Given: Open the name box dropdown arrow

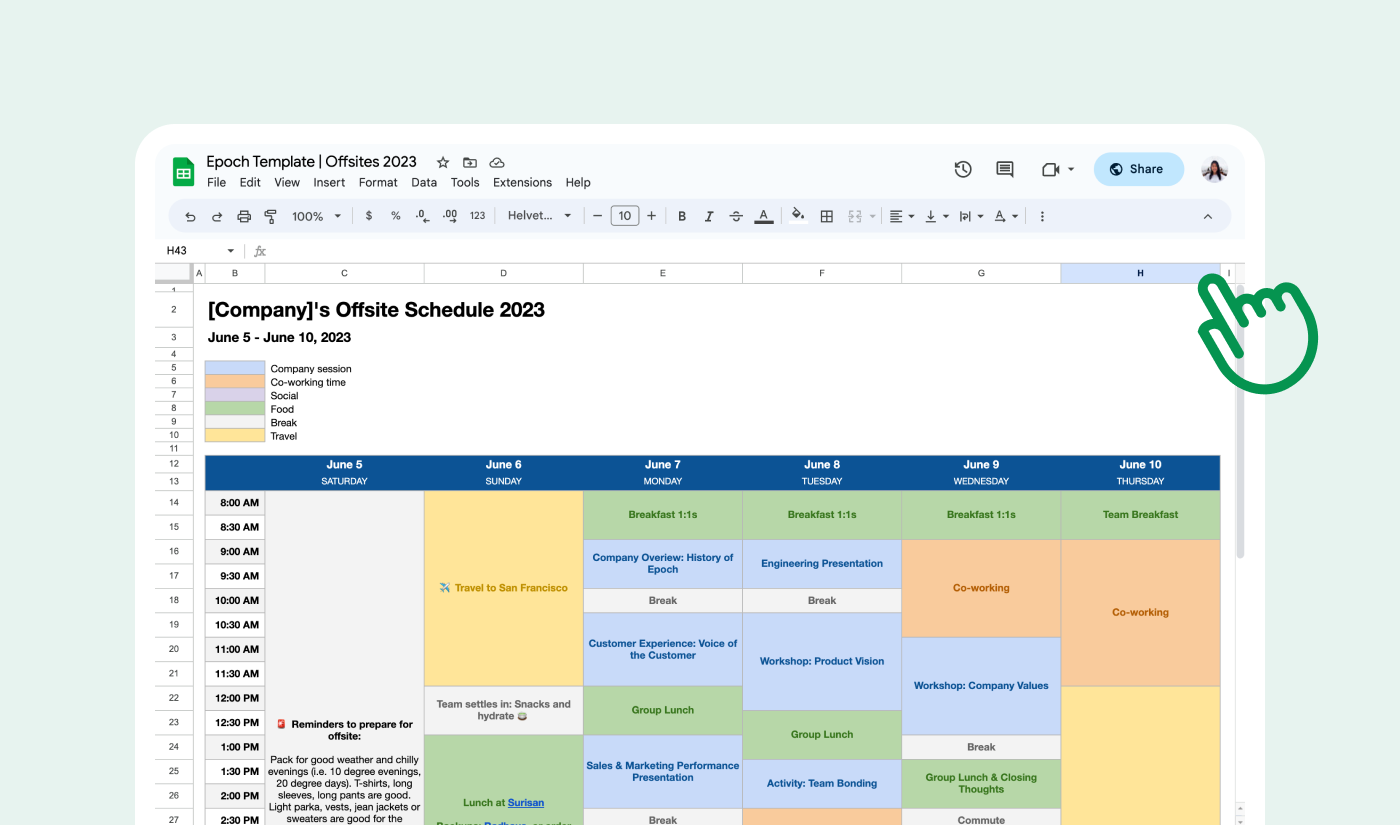Looking at the screenshot, I should (231, 251).
